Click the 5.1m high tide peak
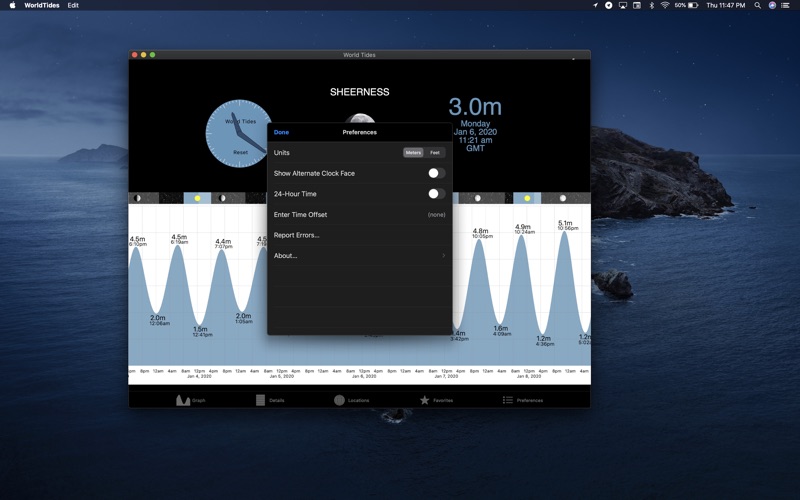This screenshot has height=500, width=800. tap(565, 233)
